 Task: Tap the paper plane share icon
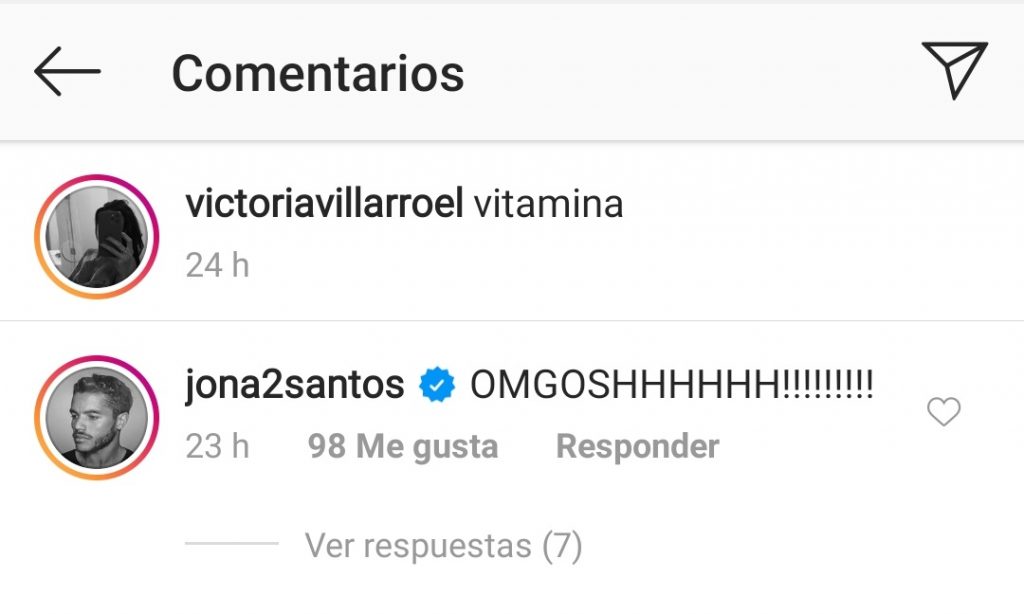[954, 71]
